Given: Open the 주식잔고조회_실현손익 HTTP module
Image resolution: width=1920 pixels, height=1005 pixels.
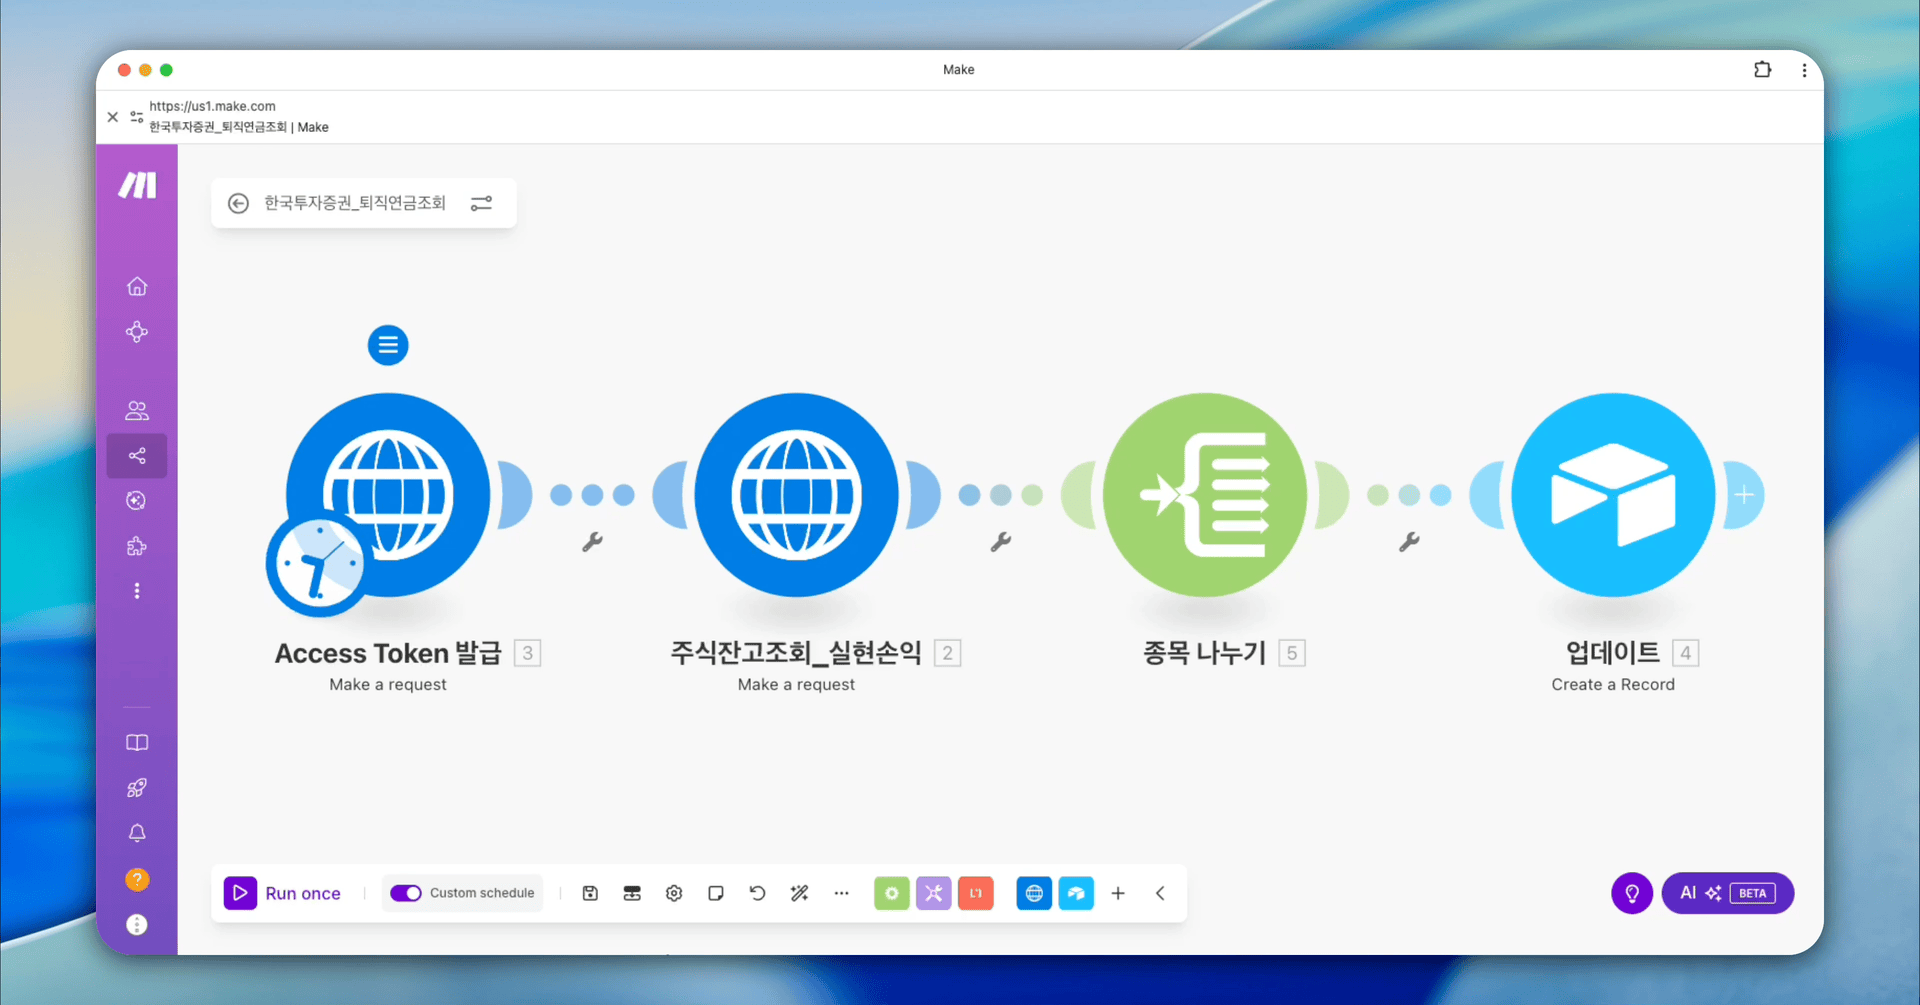Looking at the screenshot, I should [797, 495].
